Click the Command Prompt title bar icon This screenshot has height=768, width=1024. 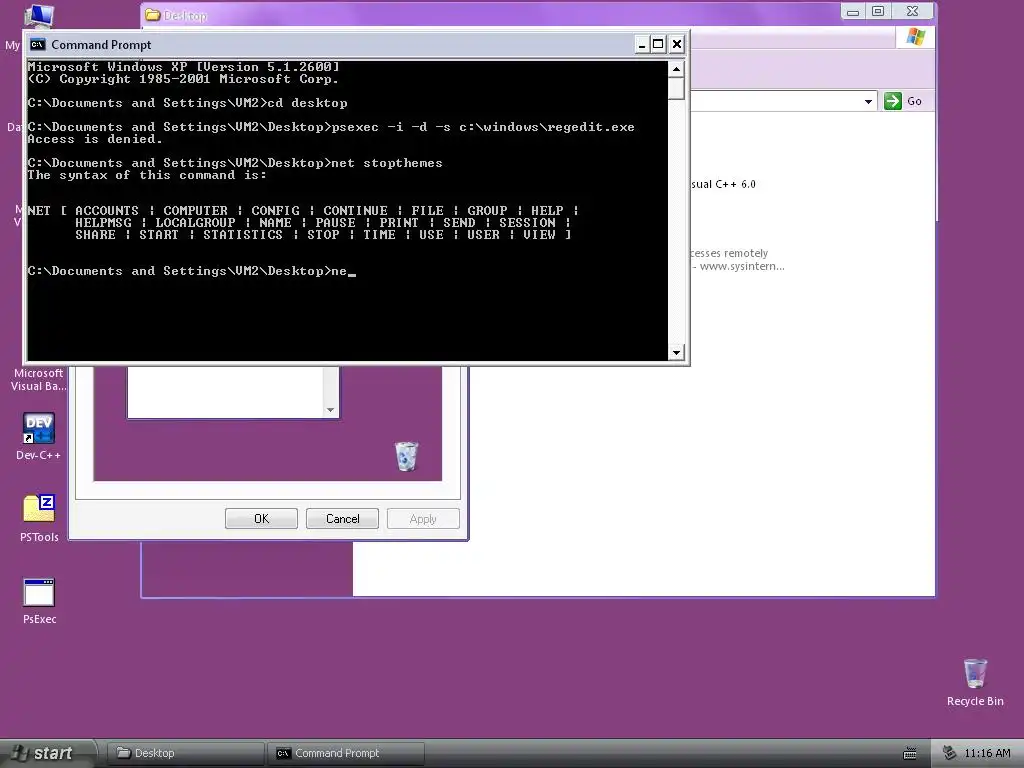pos(38,44)
